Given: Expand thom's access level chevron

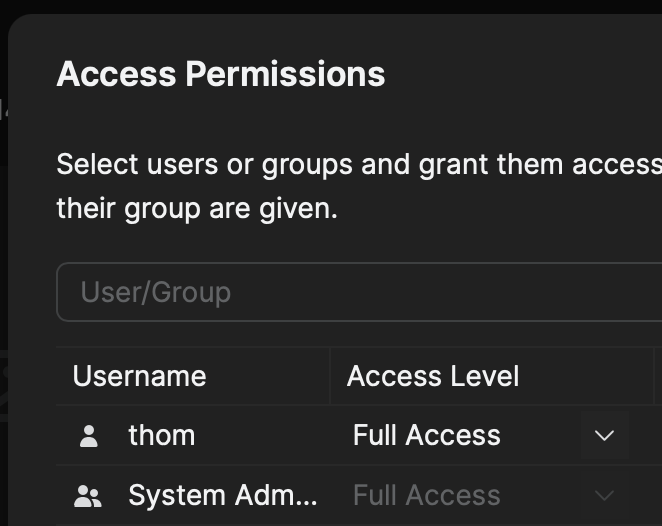Looking at the screenshot, I should (604, 436).
